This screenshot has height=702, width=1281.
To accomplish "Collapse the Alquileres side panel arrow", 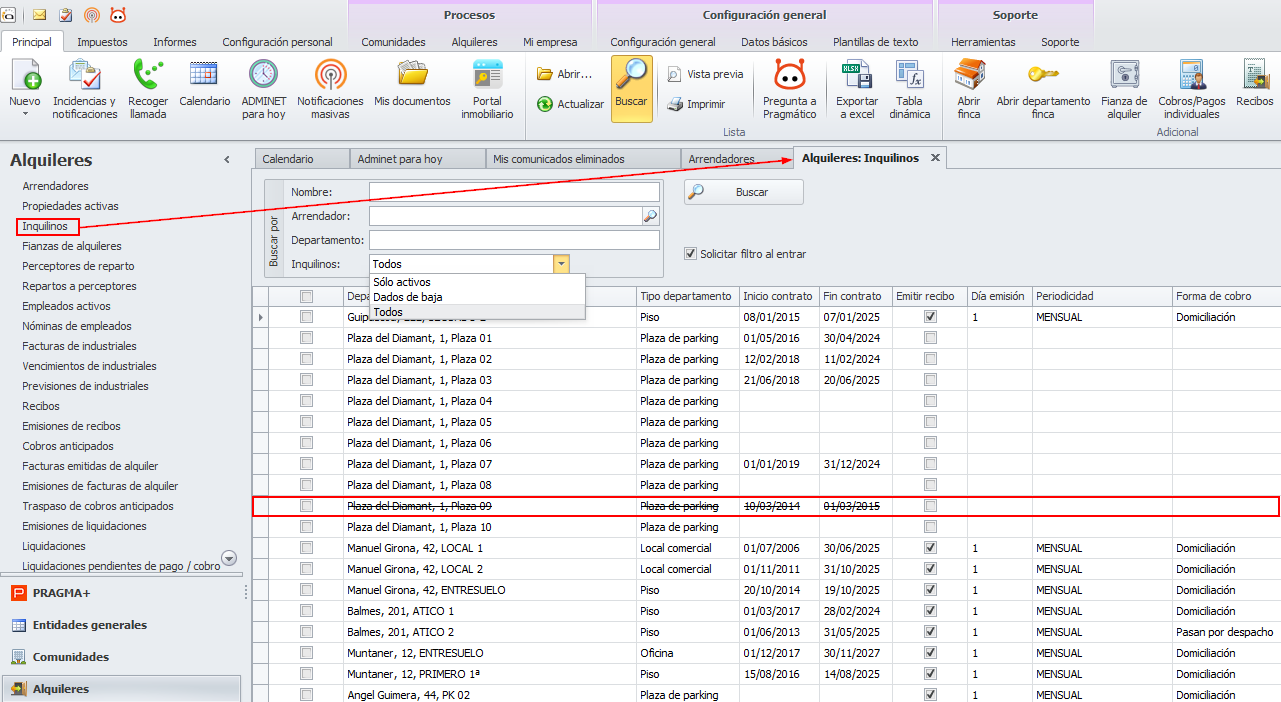I will click(x=227, y=160).
